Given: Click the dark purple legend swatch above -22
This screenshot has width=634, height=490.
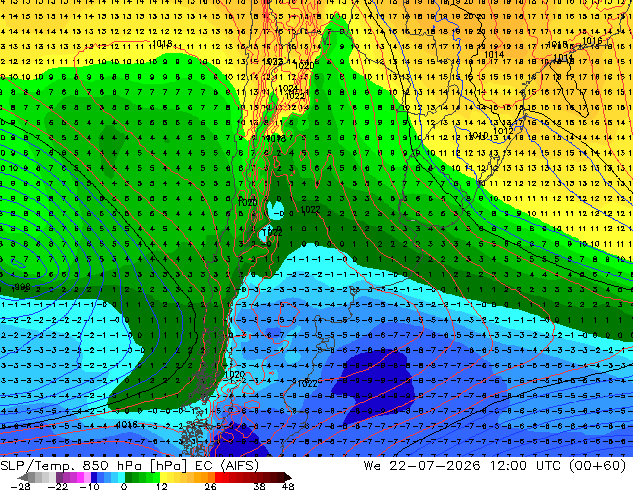Looking at the screenshot, I should (59, 477).
